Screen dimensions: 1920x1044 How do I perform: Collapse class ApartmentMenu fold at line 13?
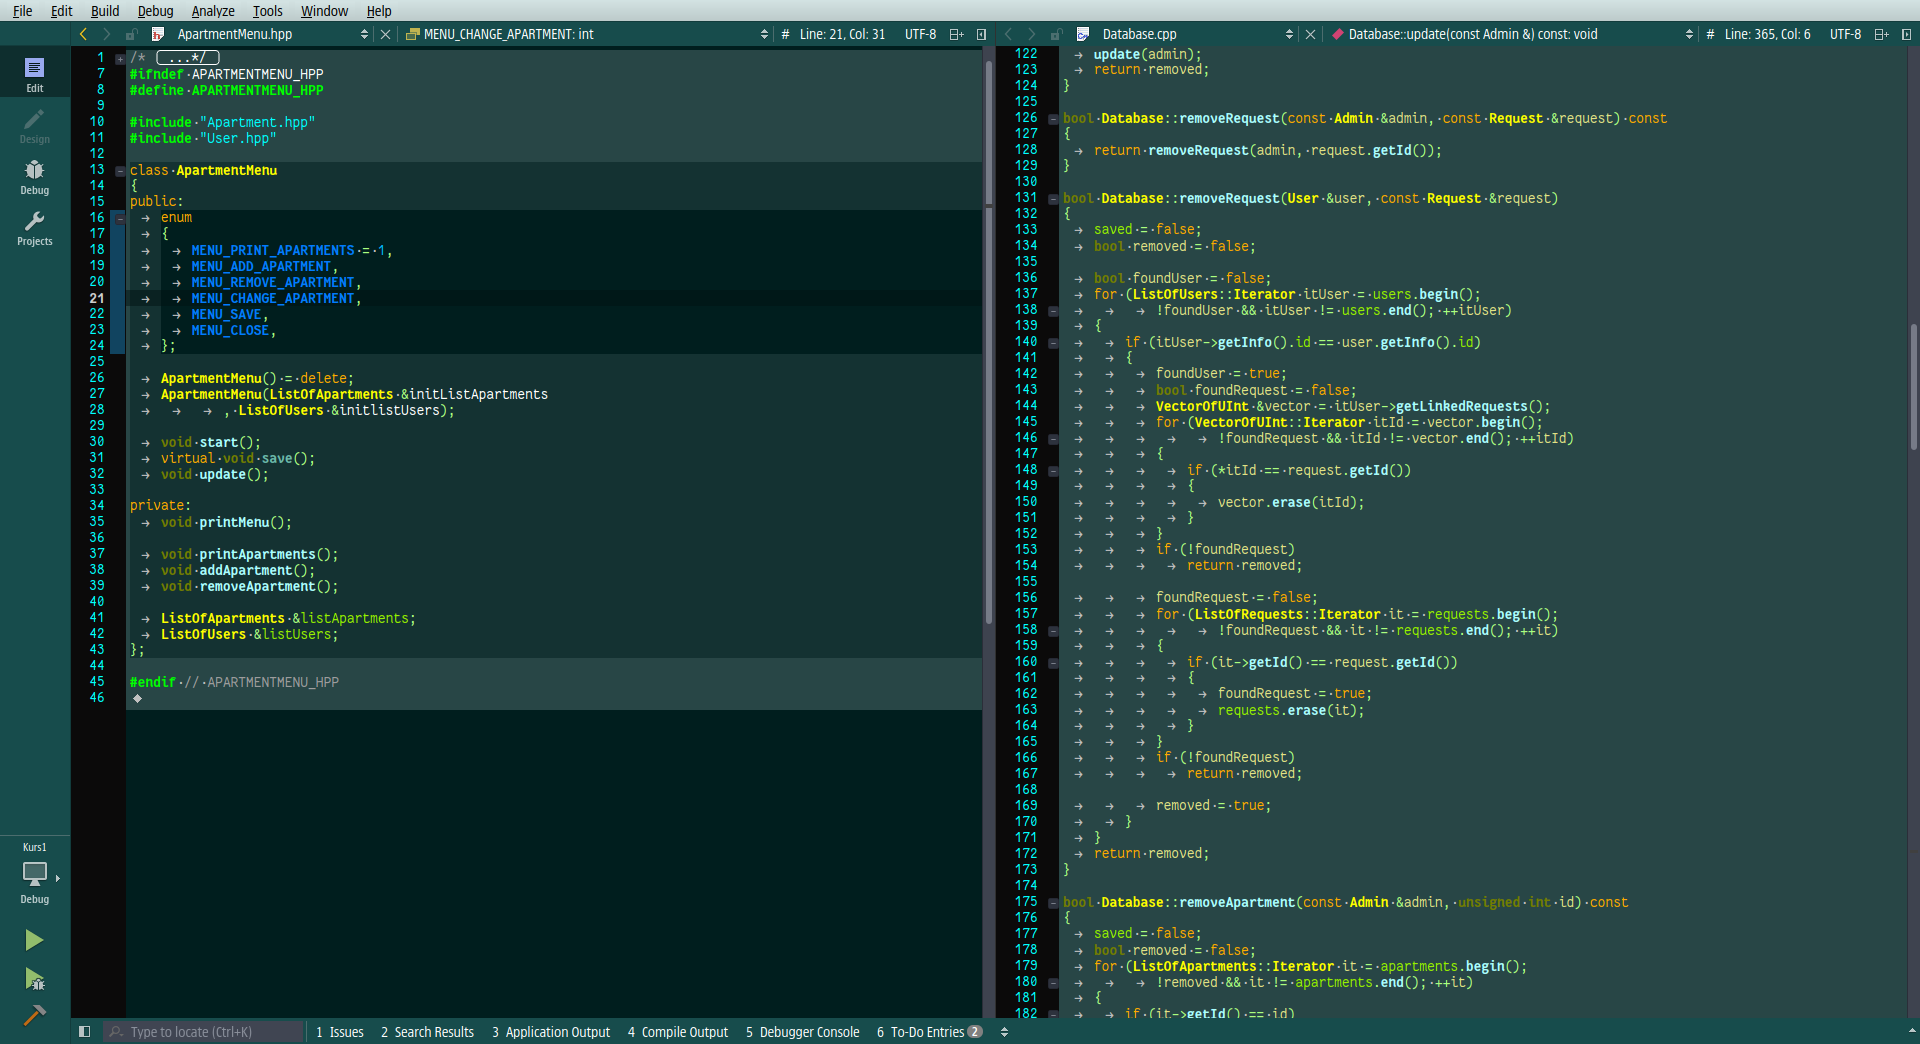[120, 170]
